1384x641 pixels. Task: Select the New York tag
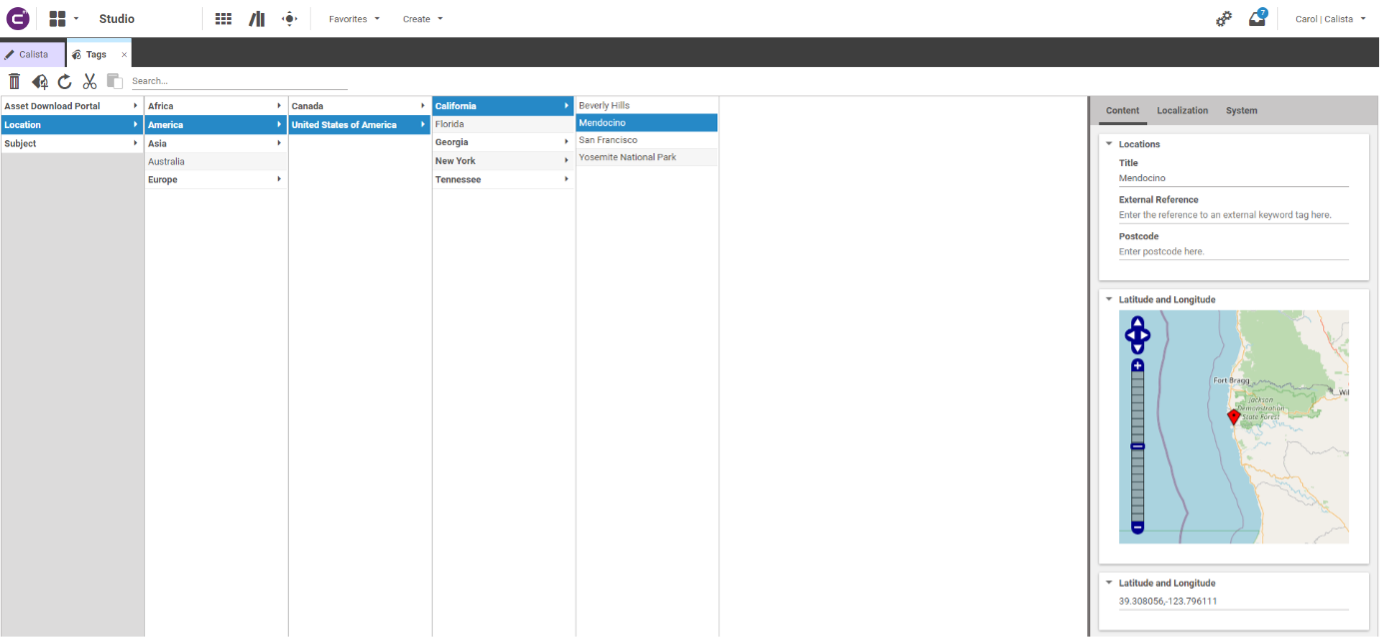coord(503,161)
